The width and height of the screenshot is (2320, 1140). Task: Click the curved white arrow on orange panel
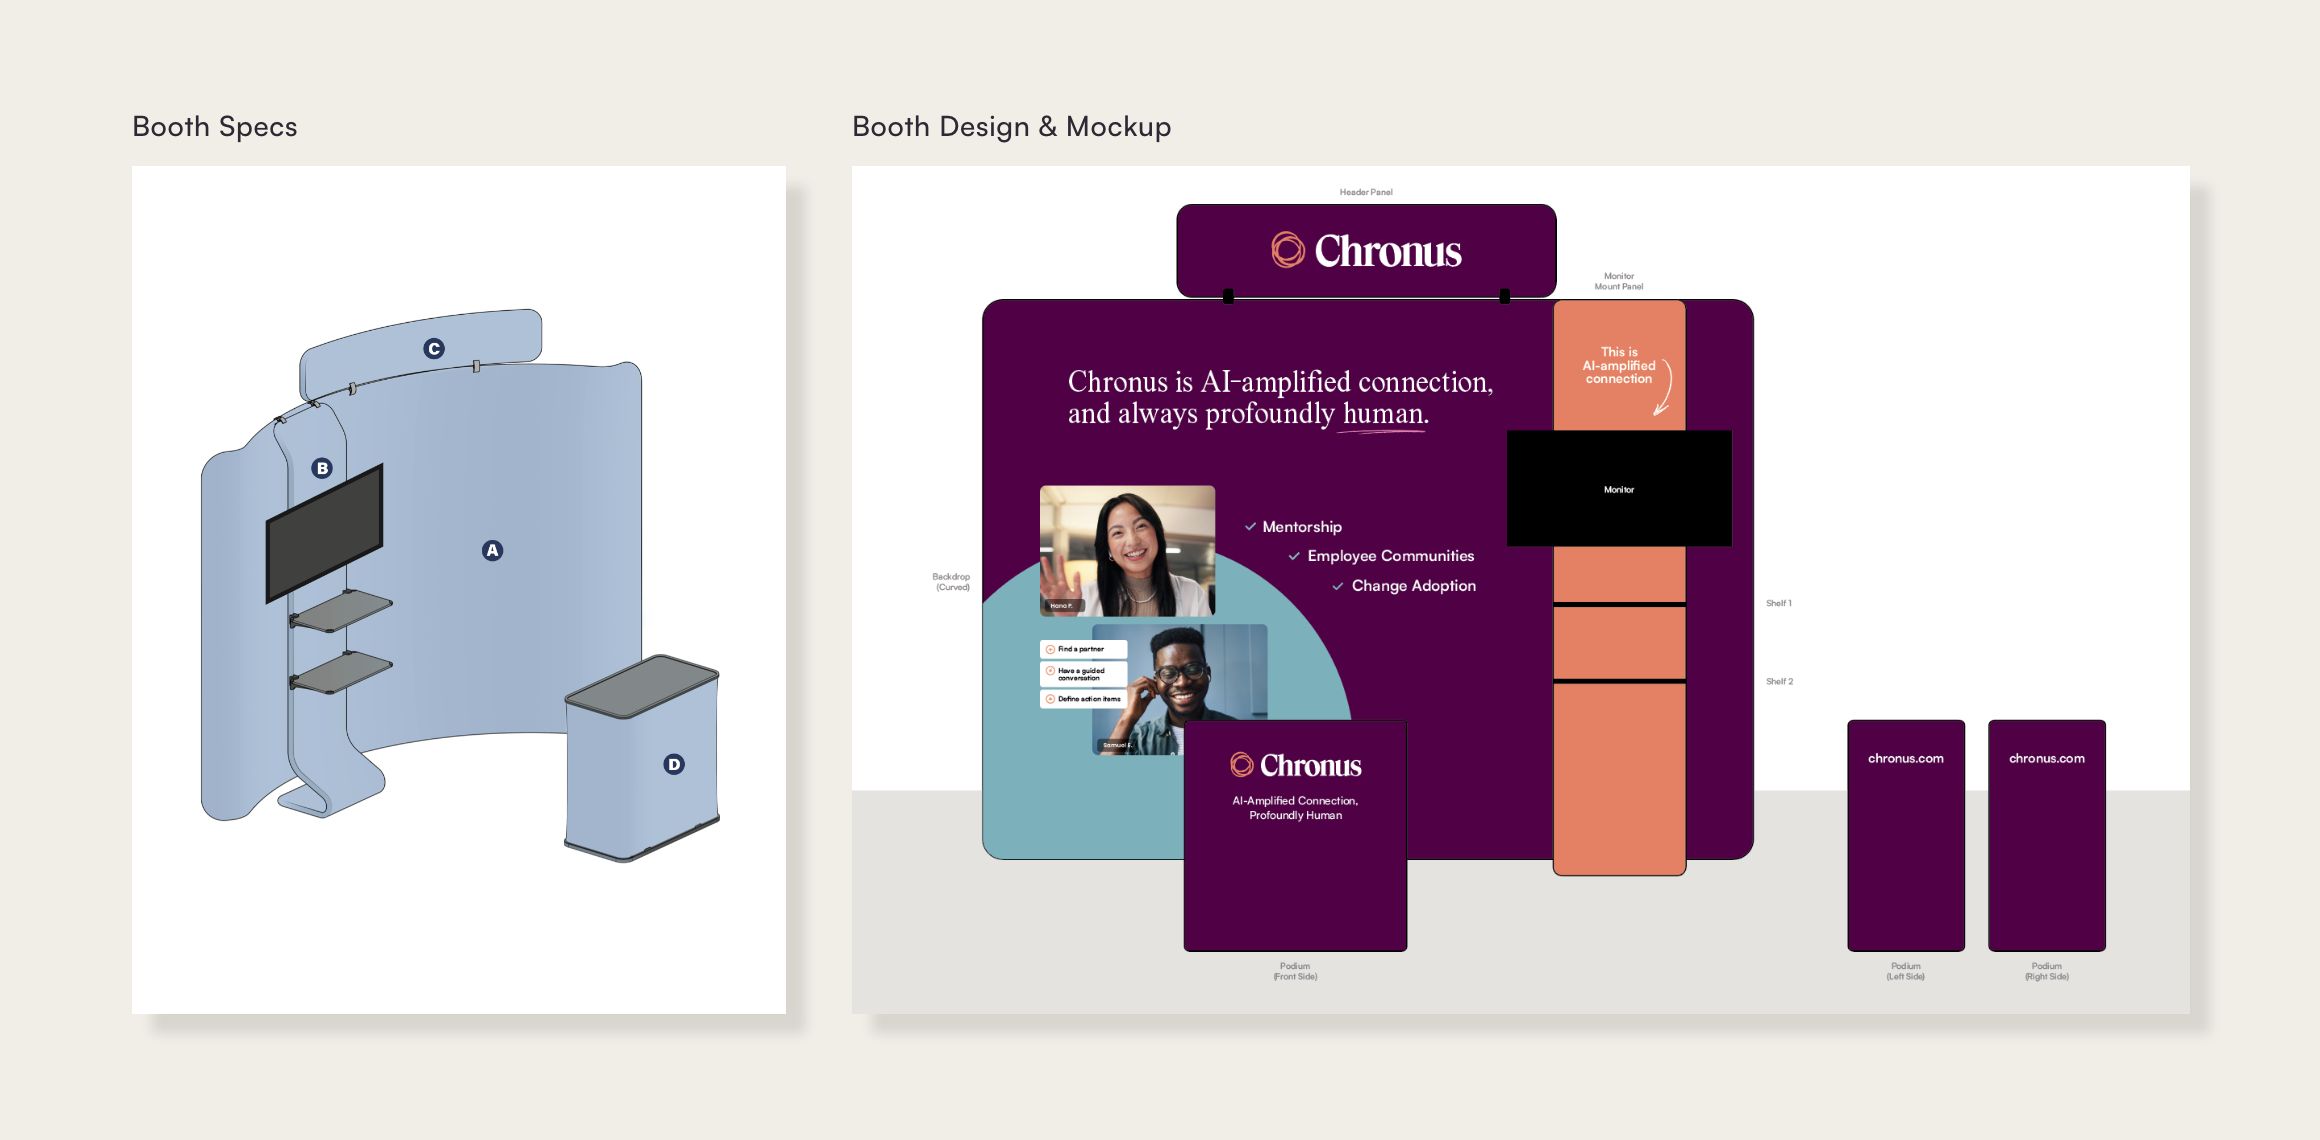[x=1663, y=388]
